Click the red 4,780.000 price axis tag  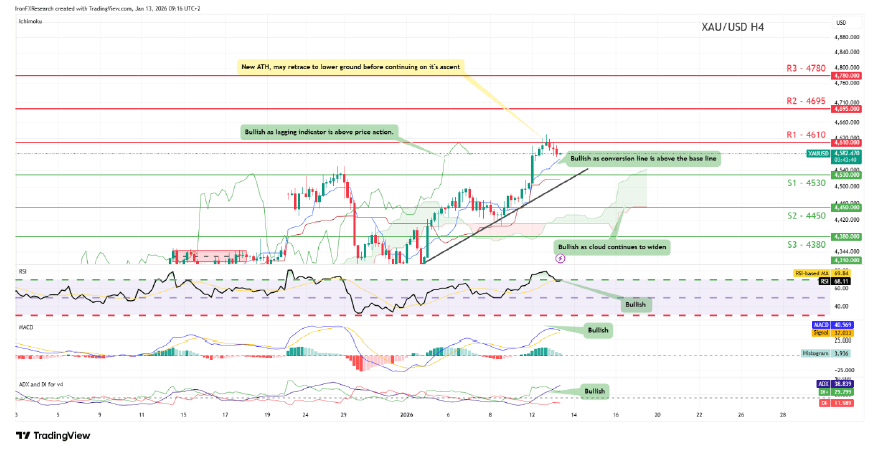click(x=846, y=75)
